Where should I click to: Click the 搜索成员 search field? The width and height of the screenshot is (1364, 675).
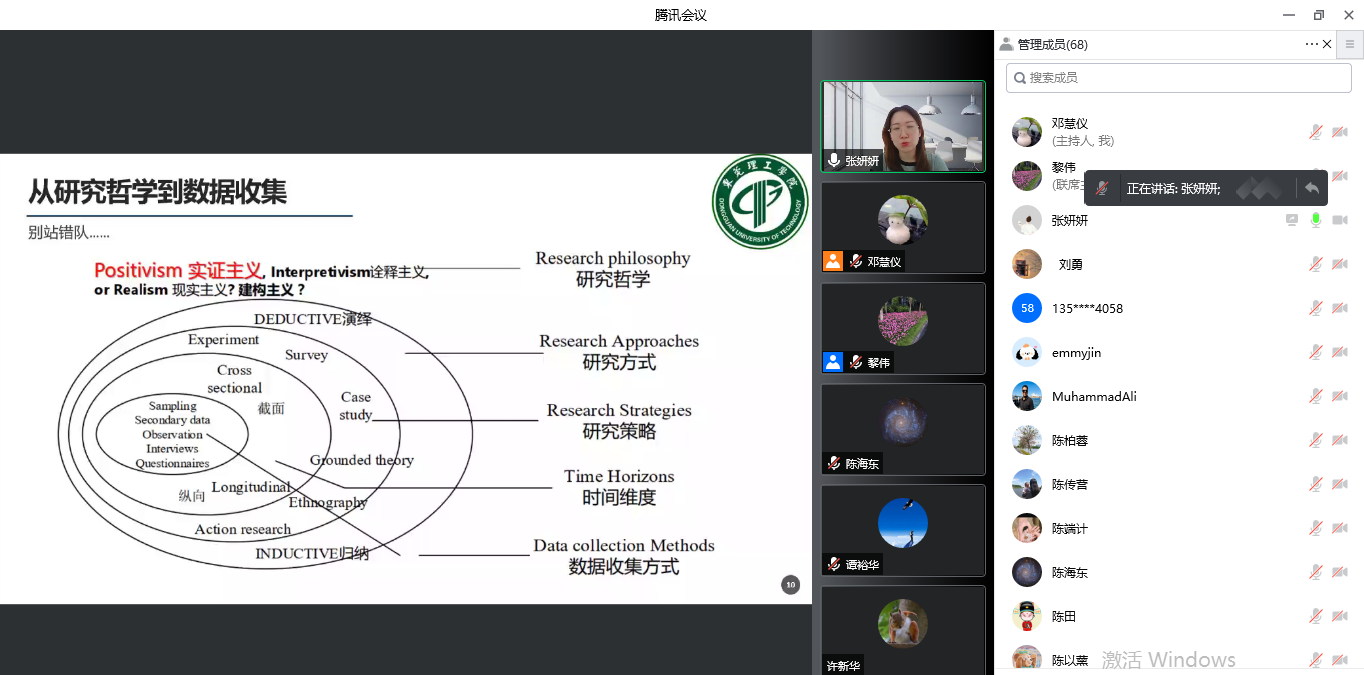pyautogui.click(x=1178, y=77)
